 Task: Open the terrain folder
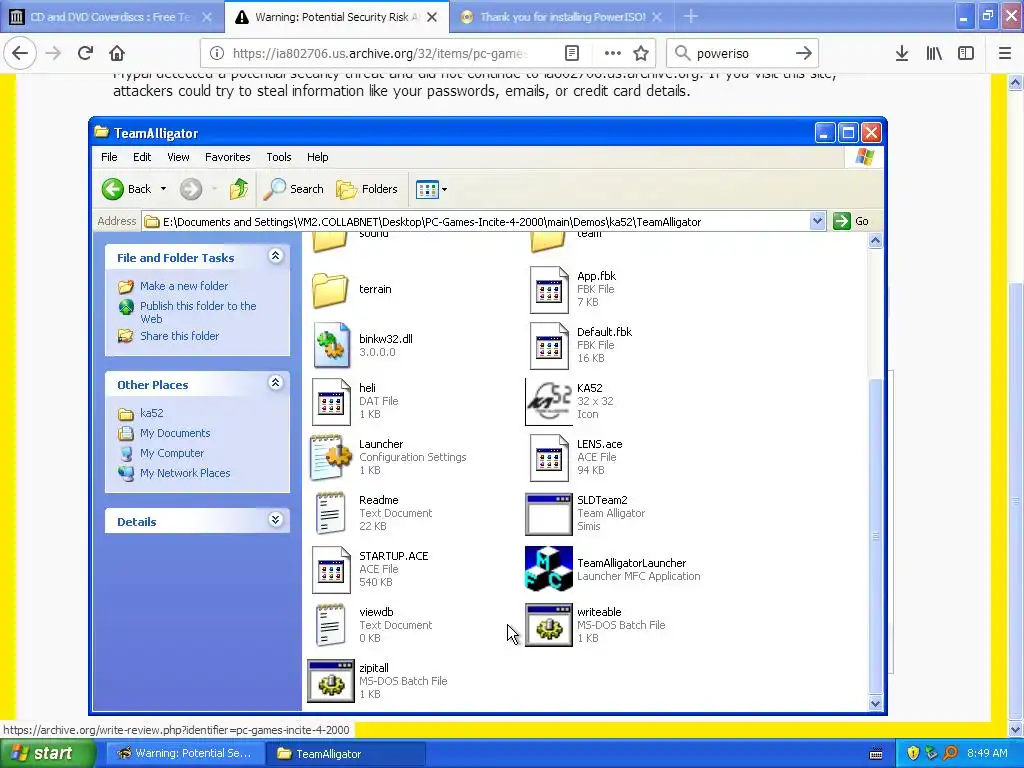330,289
